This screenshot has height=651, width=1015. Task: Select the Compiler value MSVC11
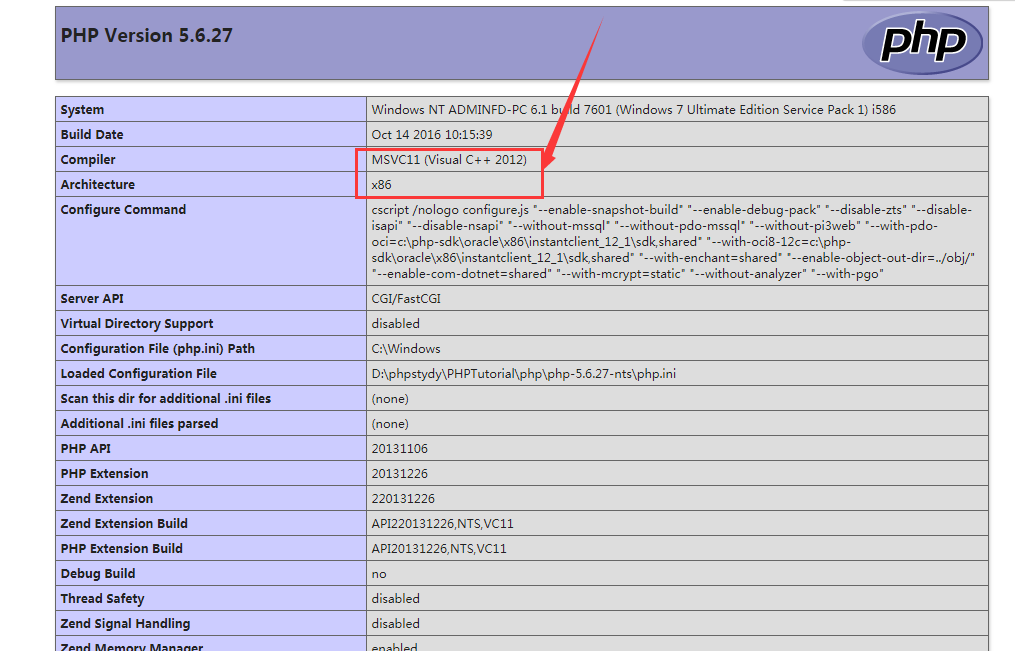click(x=436, y=159)
